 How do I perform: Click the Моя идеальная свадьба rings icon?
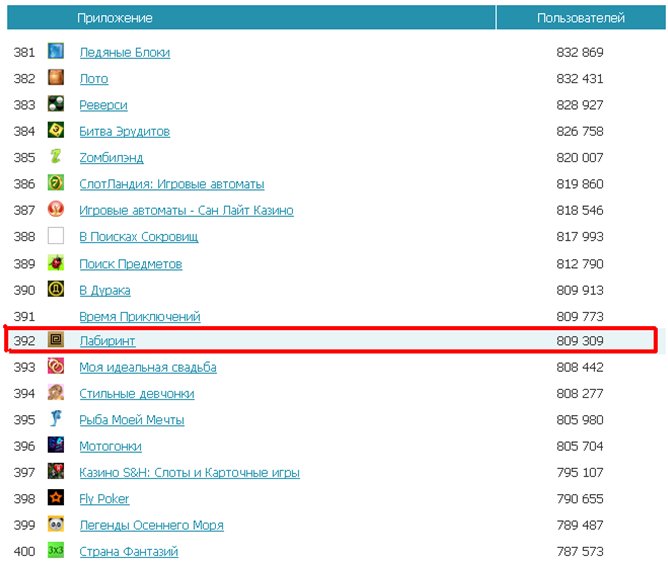[x=56, y=366]
